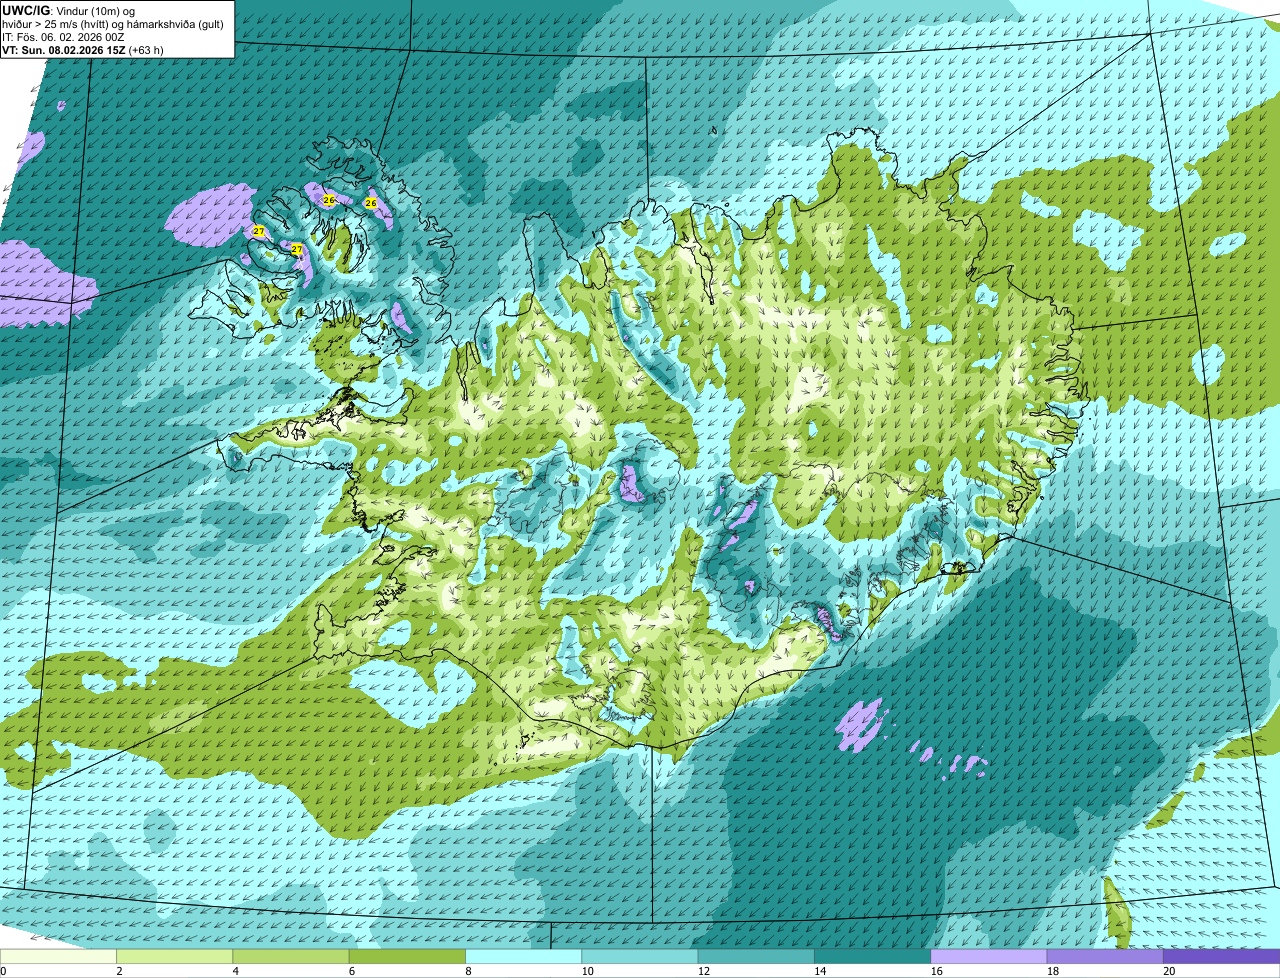This screenshot has width=1280, height=978.
Task: Click the legend tick label '12'
Action: pyautogui.click(x=704, y=971)
